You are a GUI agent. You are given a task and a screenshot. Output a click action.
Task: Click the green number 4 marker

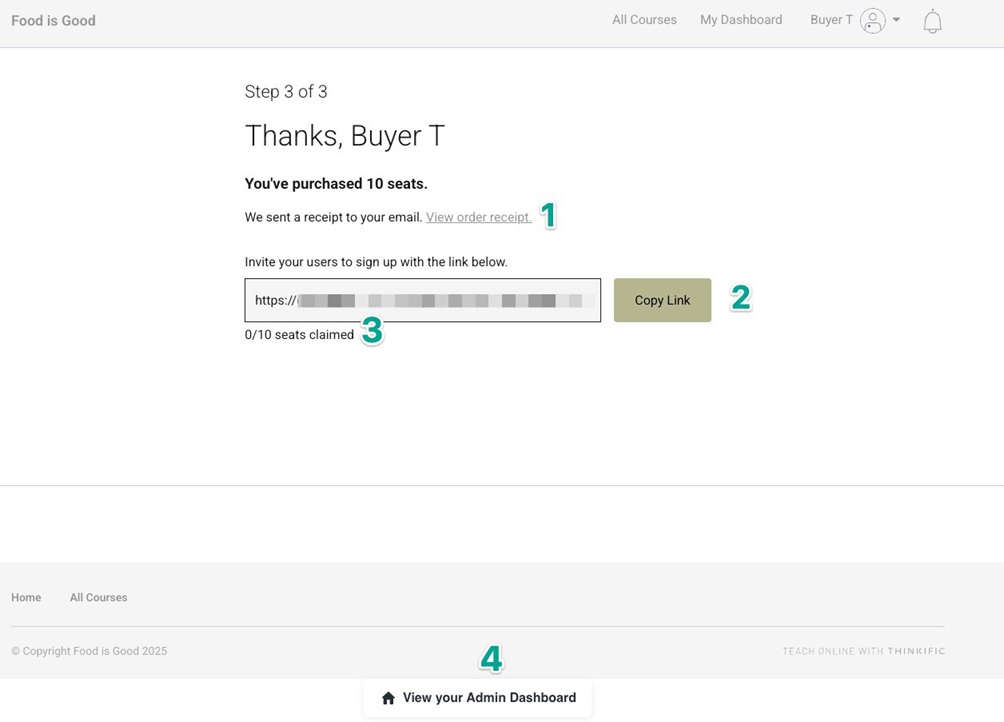[491, 658]
